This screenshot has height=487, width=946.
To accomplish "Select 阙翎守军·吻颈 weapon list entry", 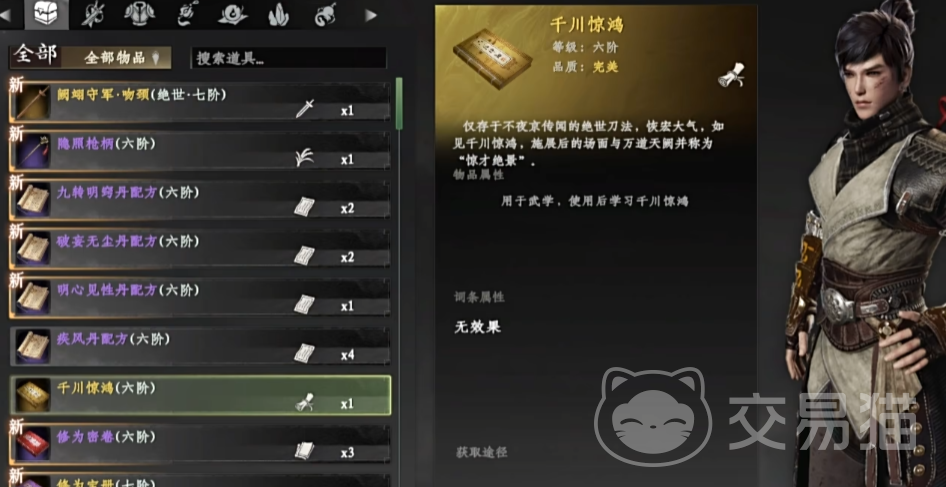I will (200, 103).
